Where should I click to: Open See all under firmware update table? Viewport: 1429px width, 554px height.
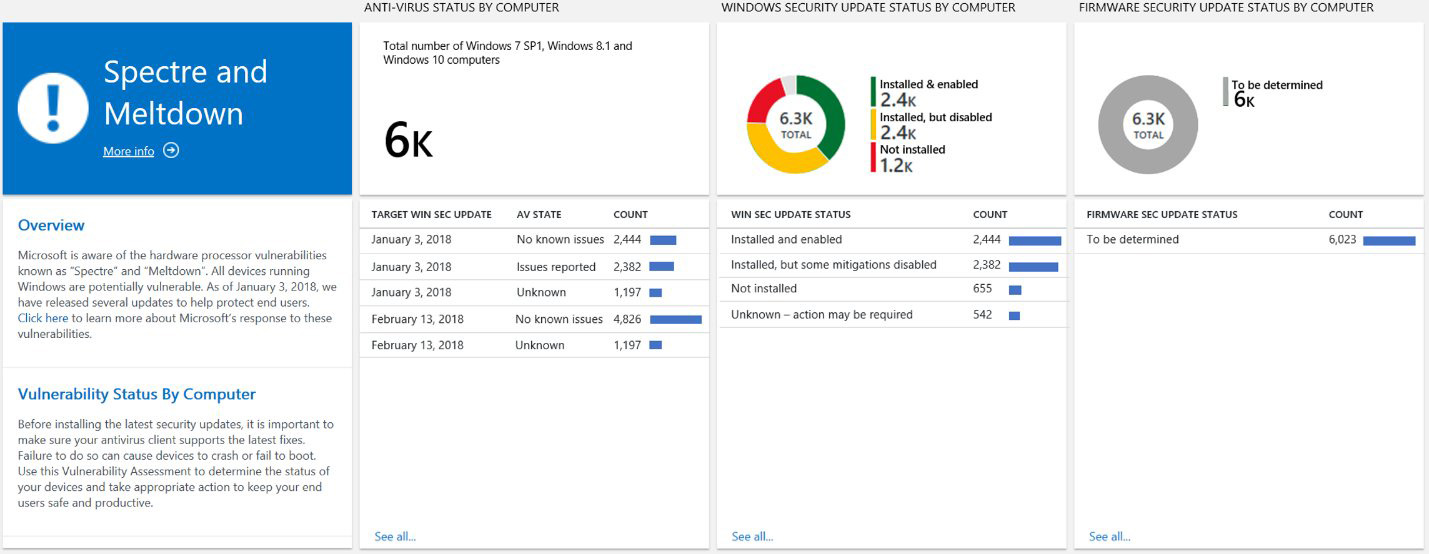tap(1110, 537)
